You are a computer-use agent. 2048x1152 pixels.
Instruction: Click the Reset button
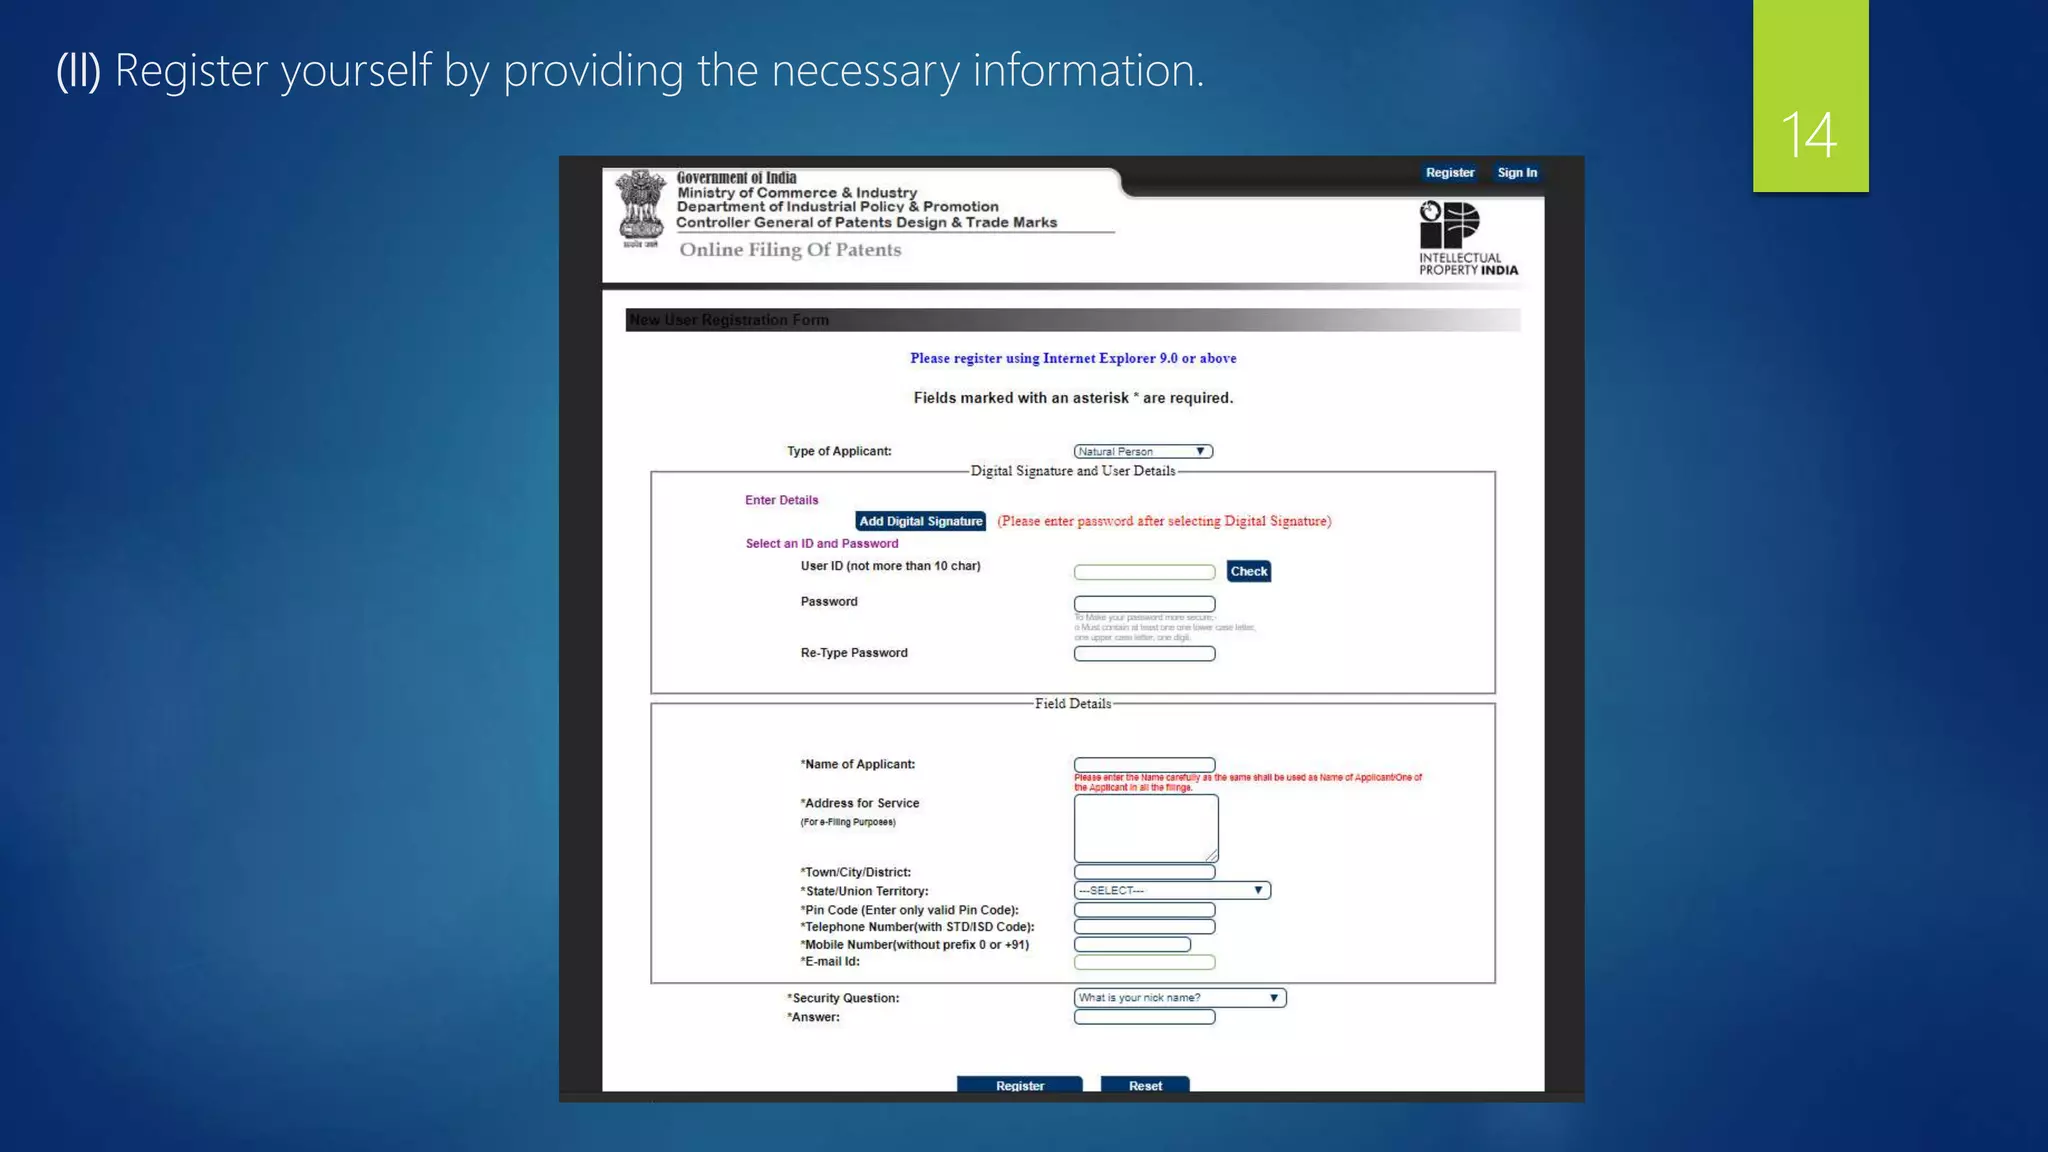[1145, 1085]
